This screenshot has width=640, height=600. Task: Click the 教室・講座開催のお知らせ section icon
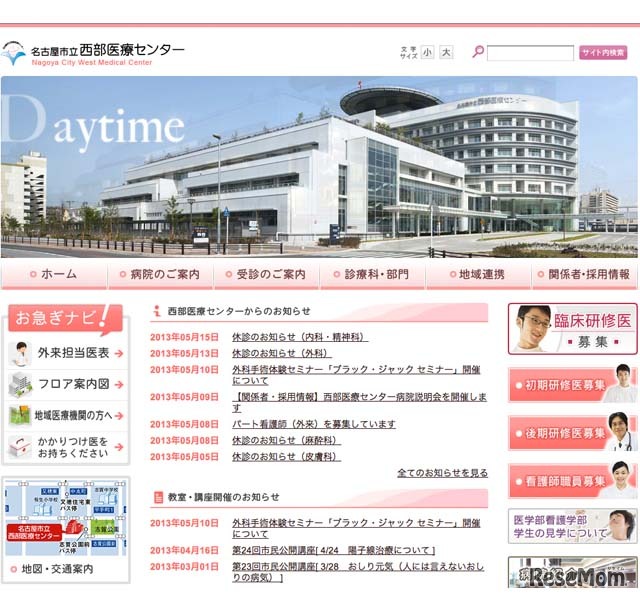157,497
